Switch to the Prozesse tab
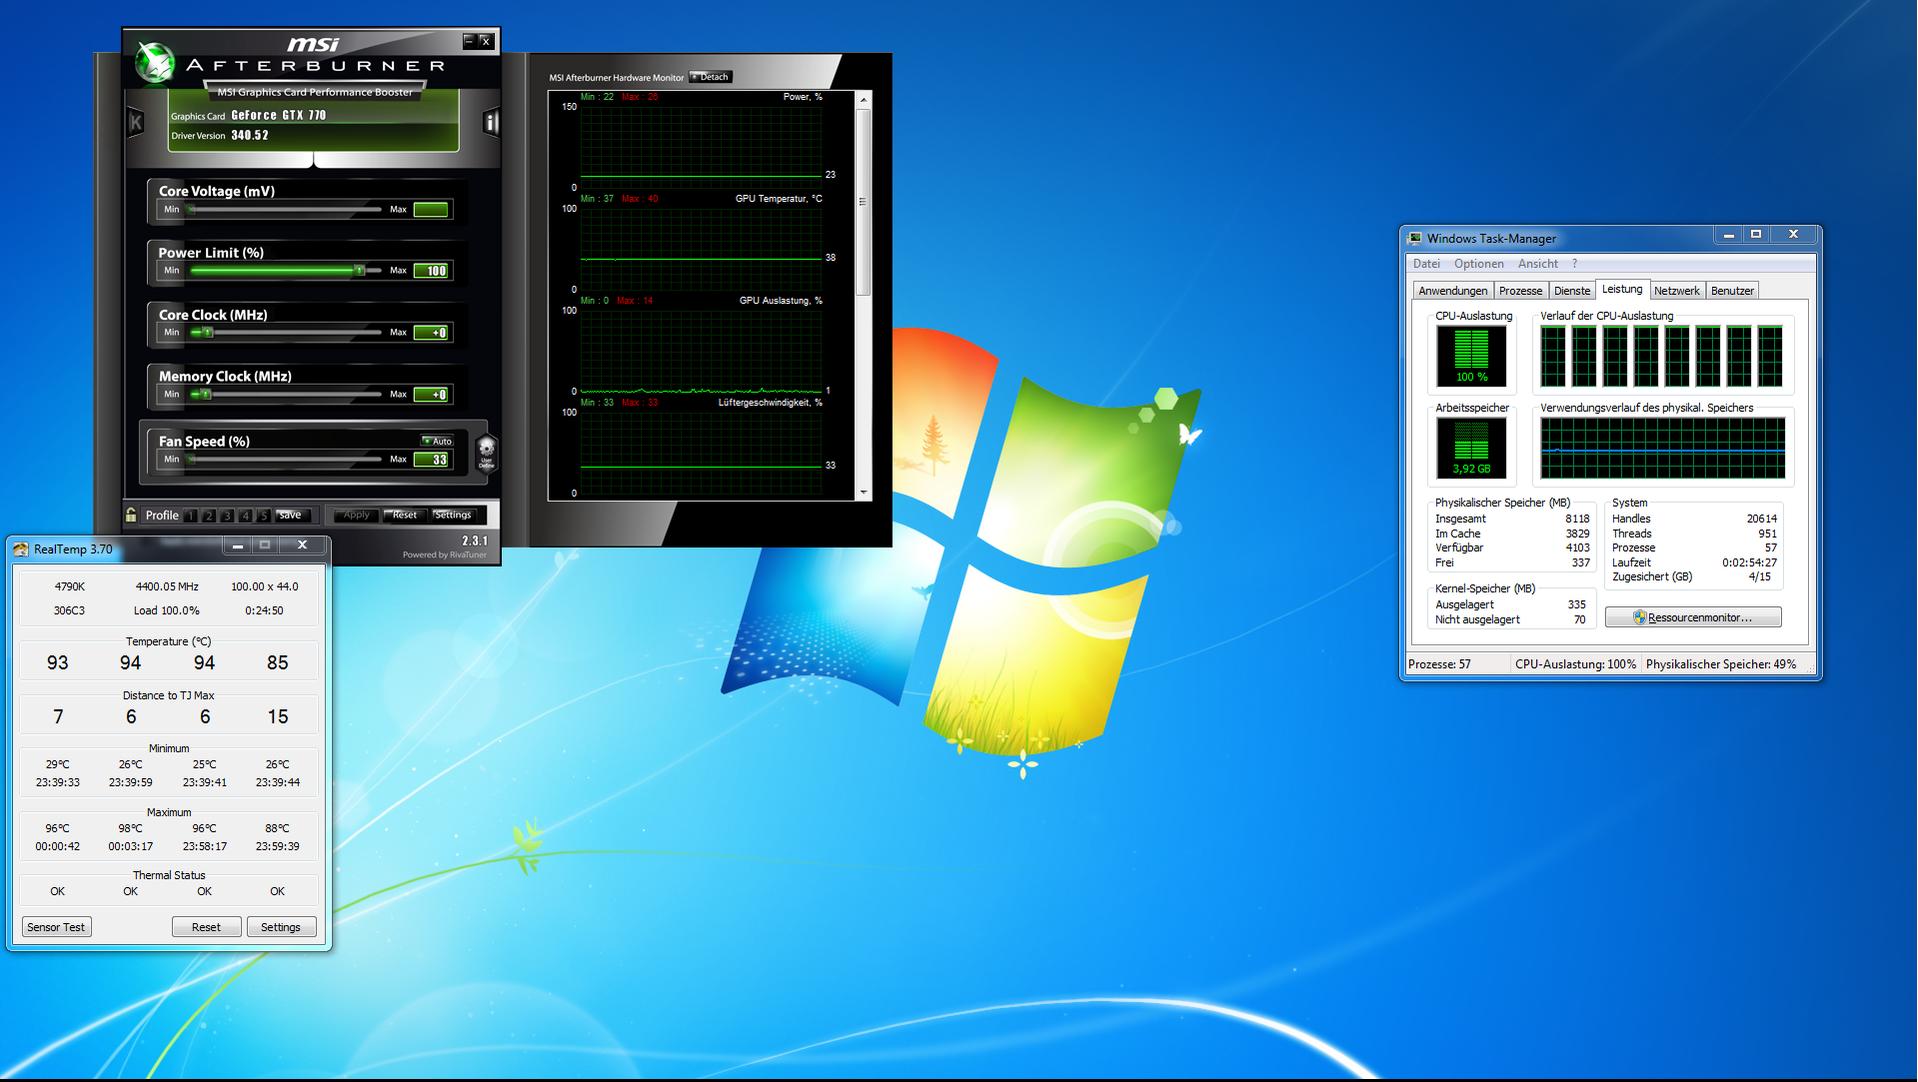 (x=1520, y=291)
